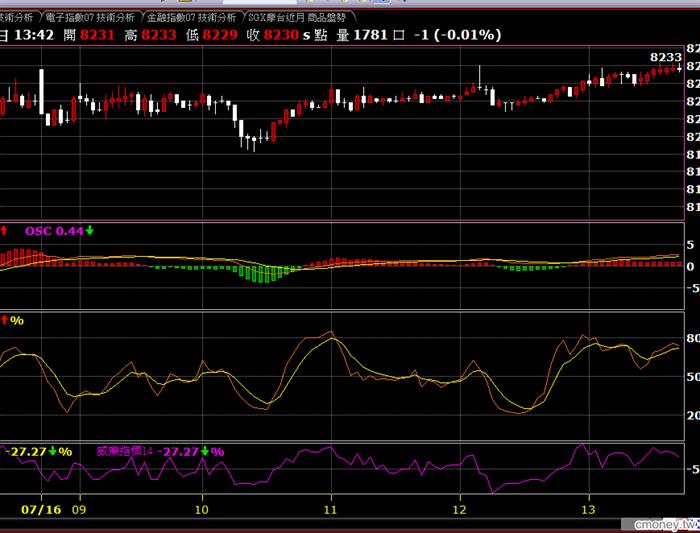Open the 金融指數07 技術分析 tab
This screenshot has width=700, height=533.
click(x=192, y=17)
